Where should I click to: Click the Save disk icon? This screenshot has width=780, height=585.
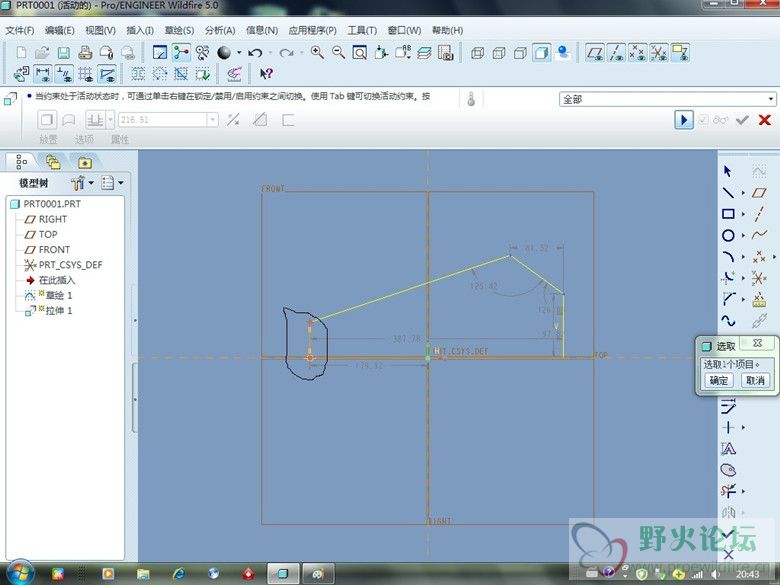pos(64,53)
